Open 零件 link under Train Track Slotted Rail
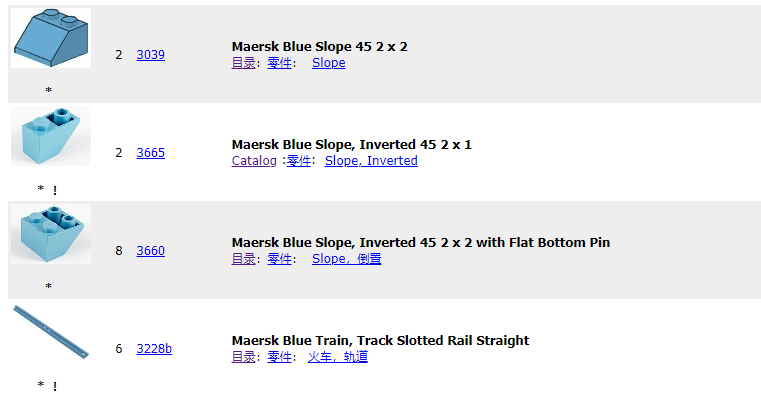The image size is (761, 394). [280, 357]
